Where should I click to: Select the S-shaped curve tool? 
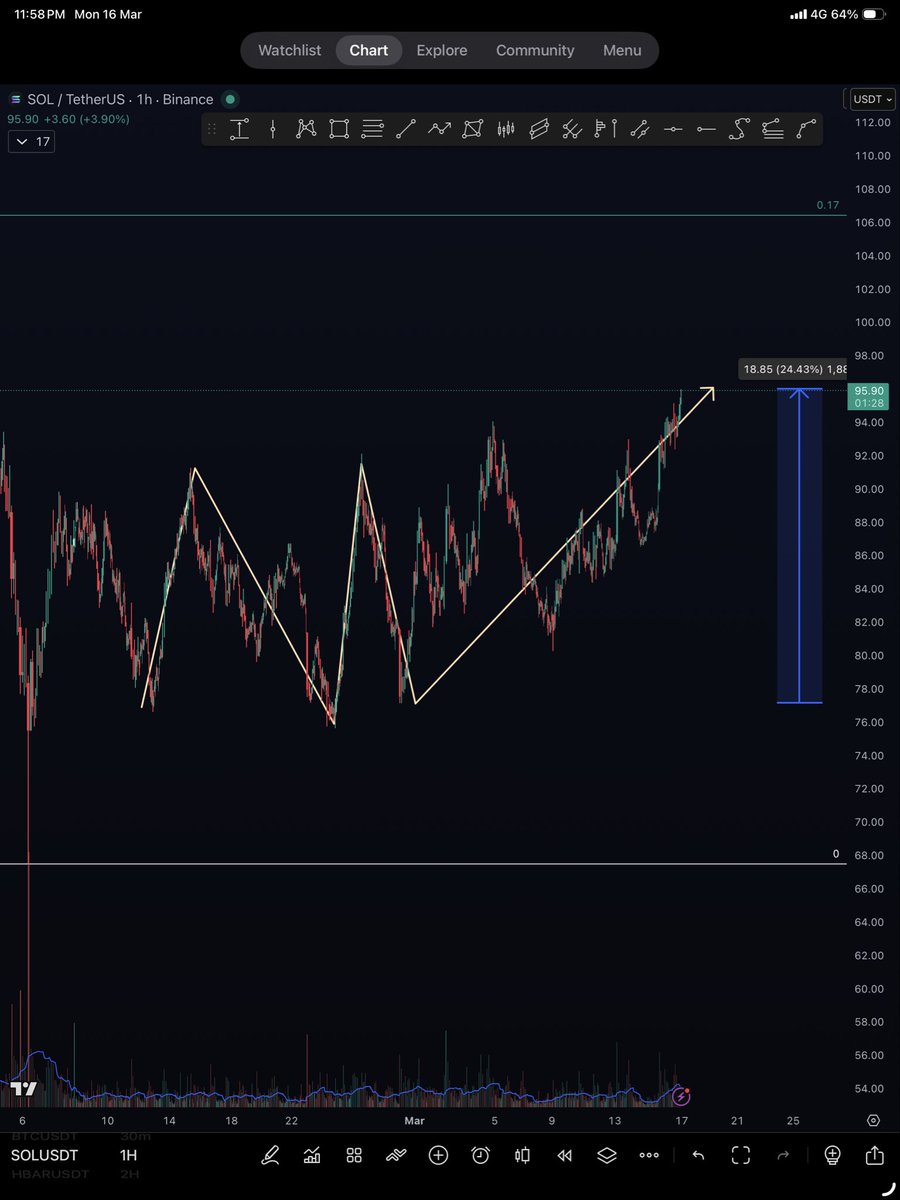pyautogui.click(x=739, y=128)
